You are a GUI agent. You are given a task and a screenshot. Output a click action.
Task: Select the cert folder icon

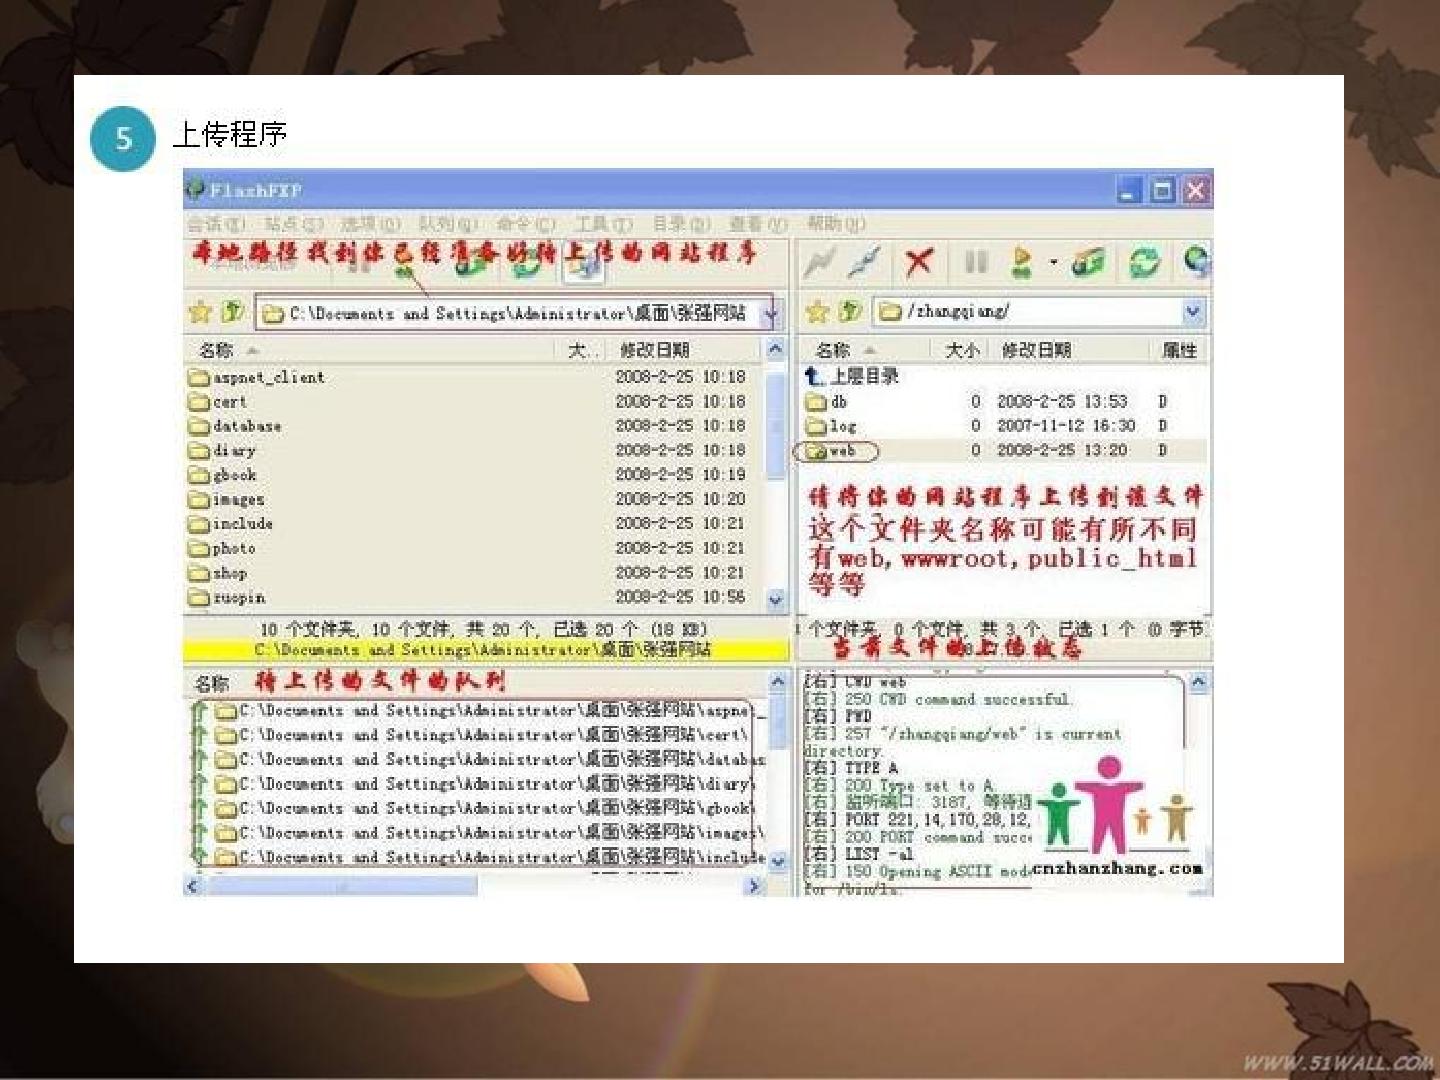tap(199, 402)
